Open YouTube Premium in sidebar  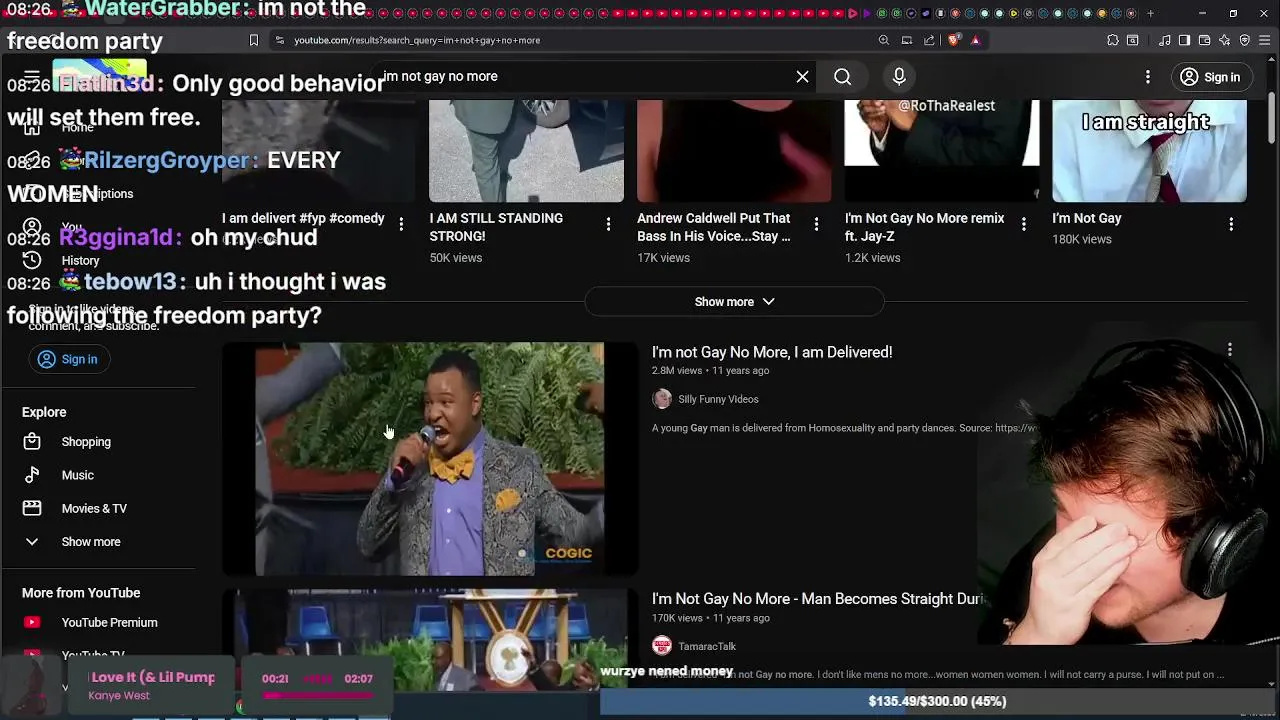[x=109, y=622]
